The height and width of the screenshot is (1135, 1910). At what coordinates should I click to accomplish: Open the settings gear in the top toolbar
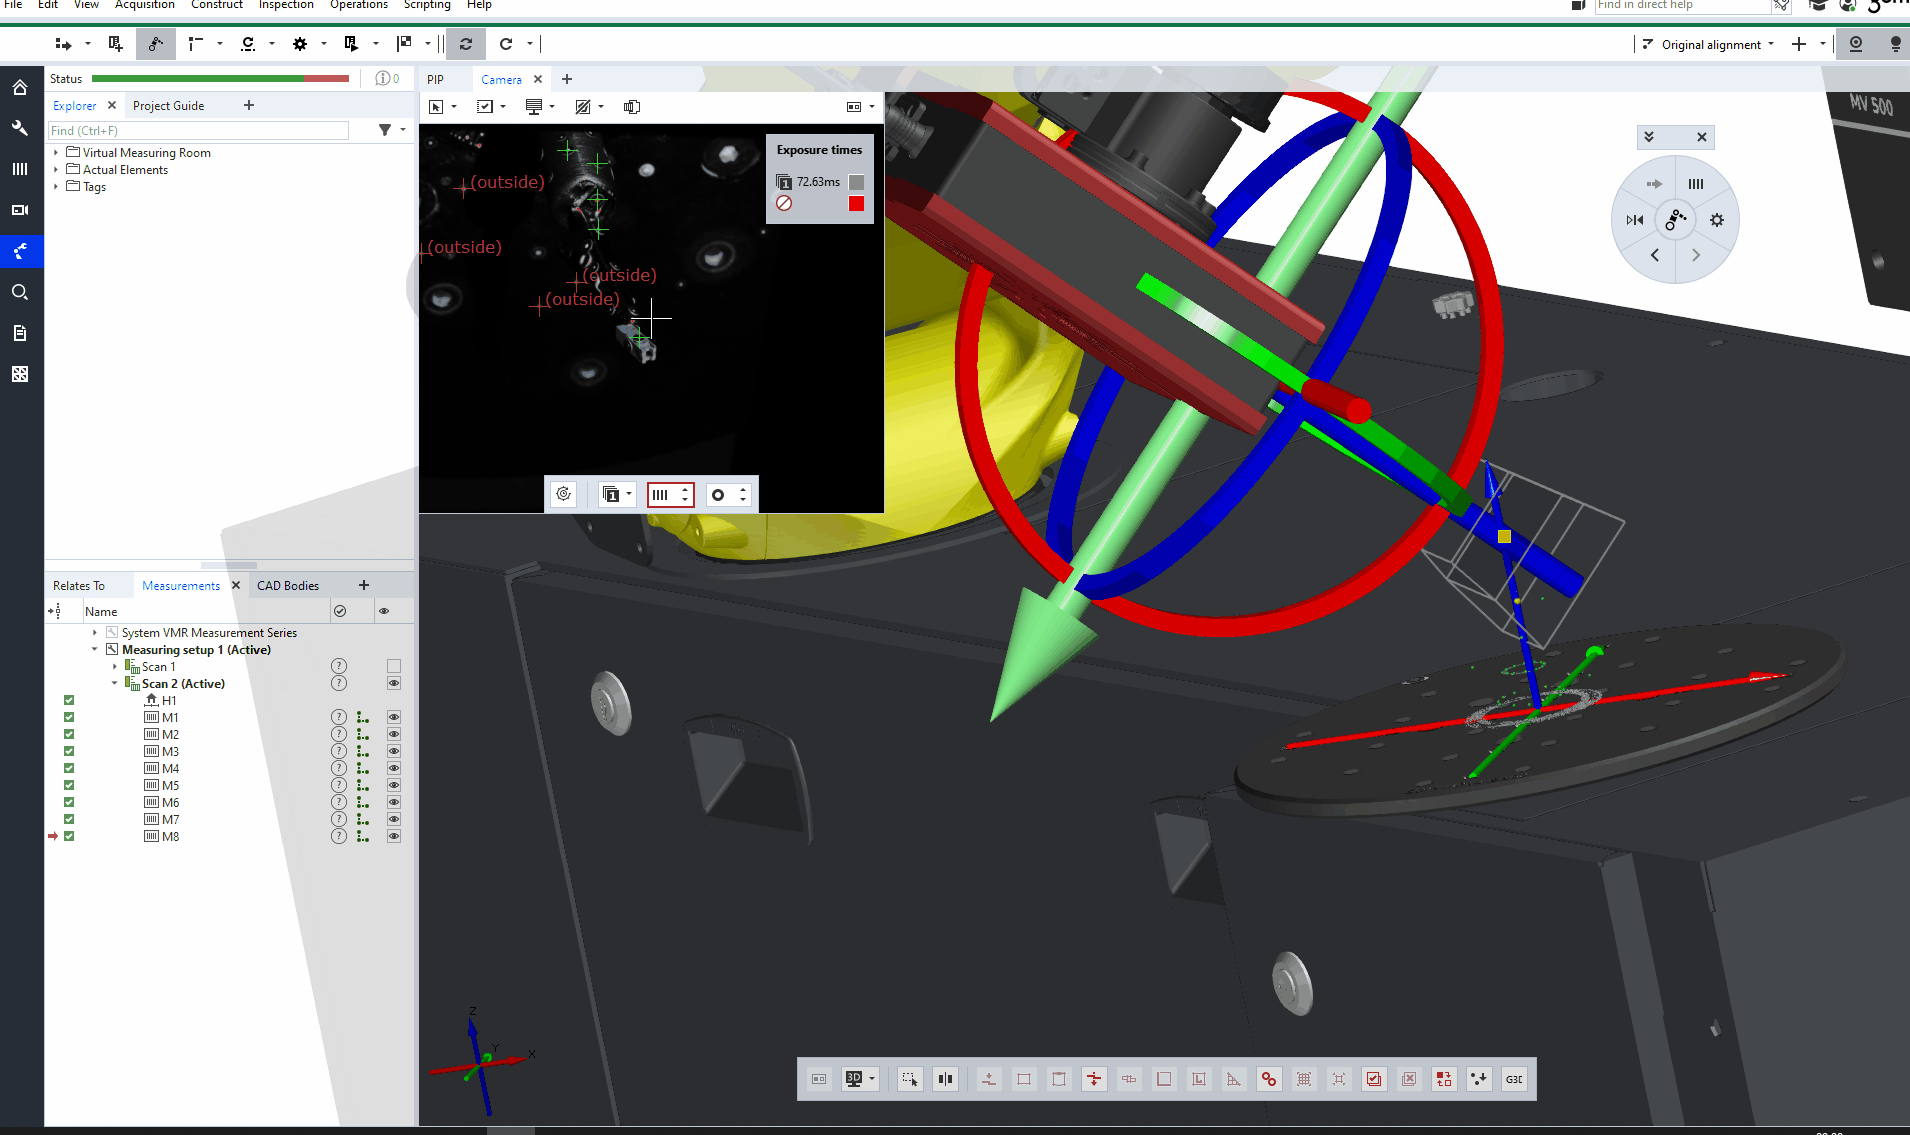click(x=300, y=43)
